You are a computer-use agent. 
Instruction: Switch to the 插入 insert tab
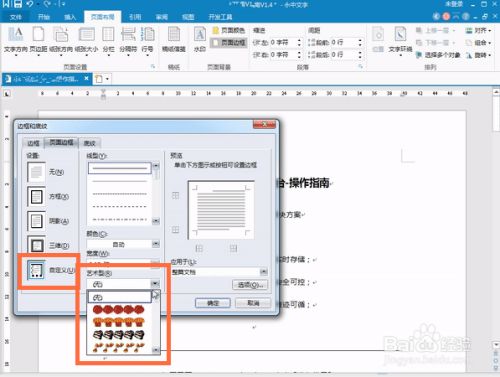tap(70, 17)
